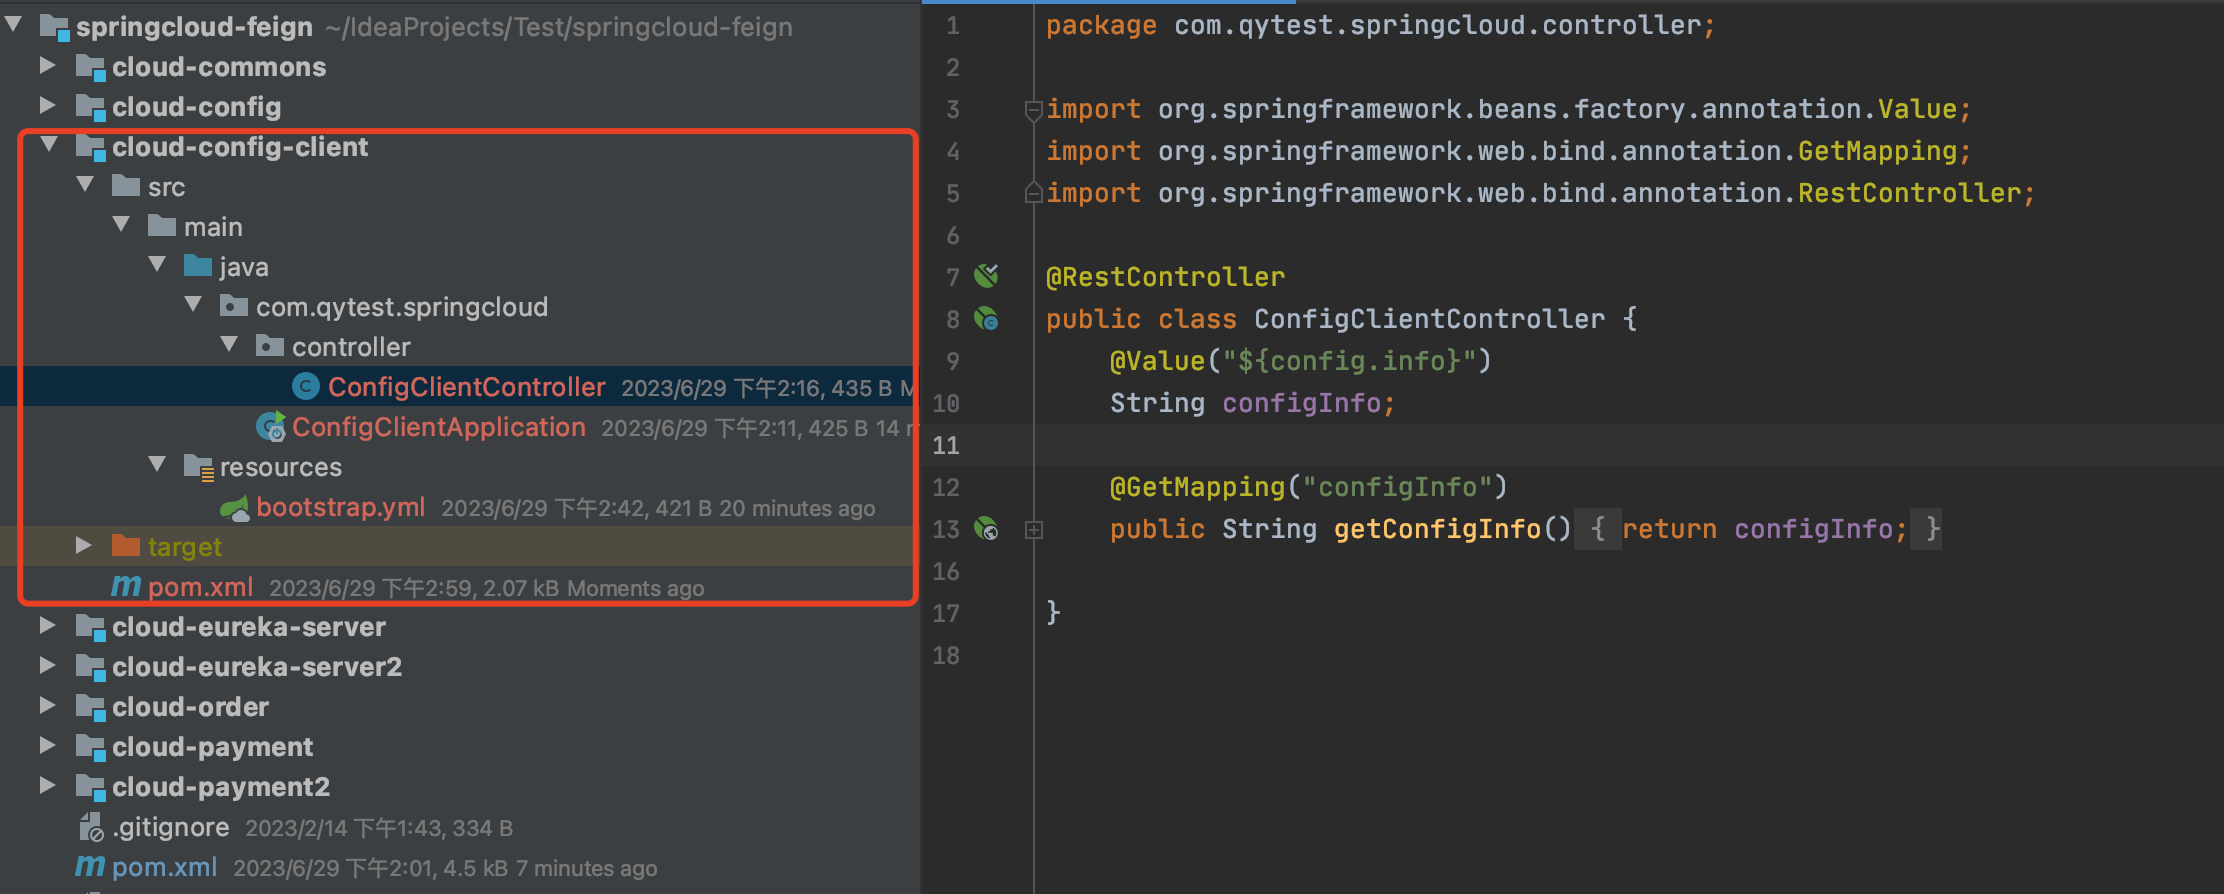Click the getConfigInfo method name
The height and width of the screenshot is (894, 2224).
1437,529
